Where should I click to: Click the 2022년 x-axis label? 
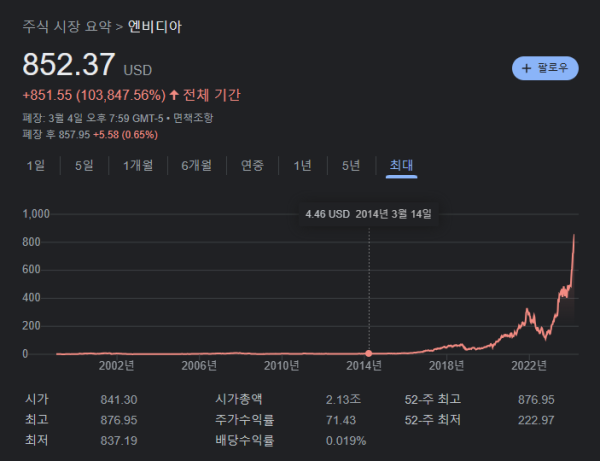pyautogui.click(x=529, y=366)
